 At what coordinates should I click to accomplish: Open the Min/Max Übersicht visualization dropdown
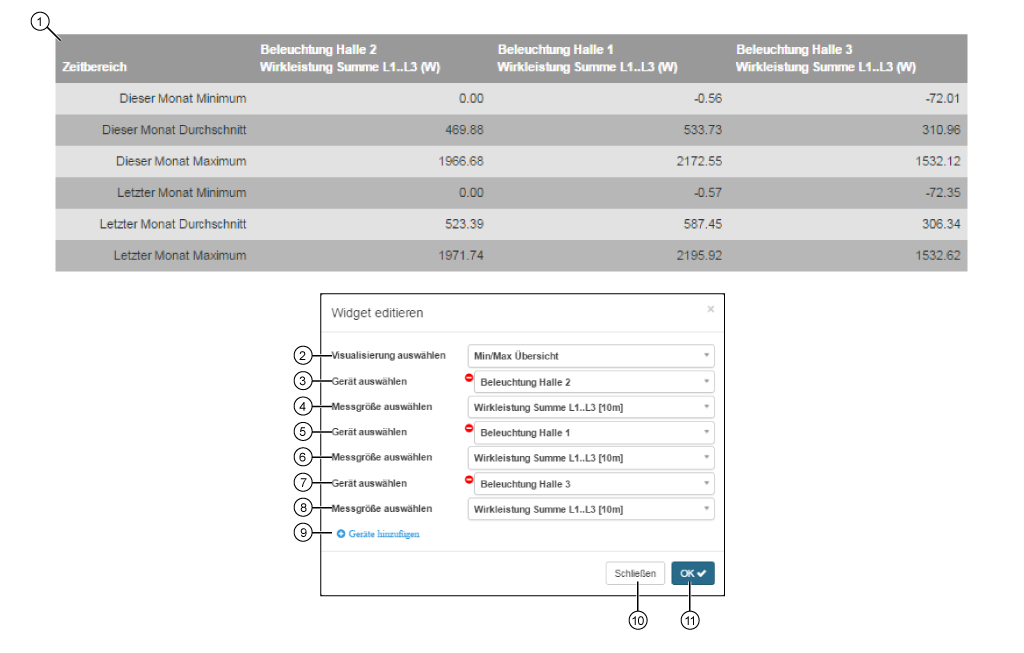pyautogui.click(x=590, y=356)
